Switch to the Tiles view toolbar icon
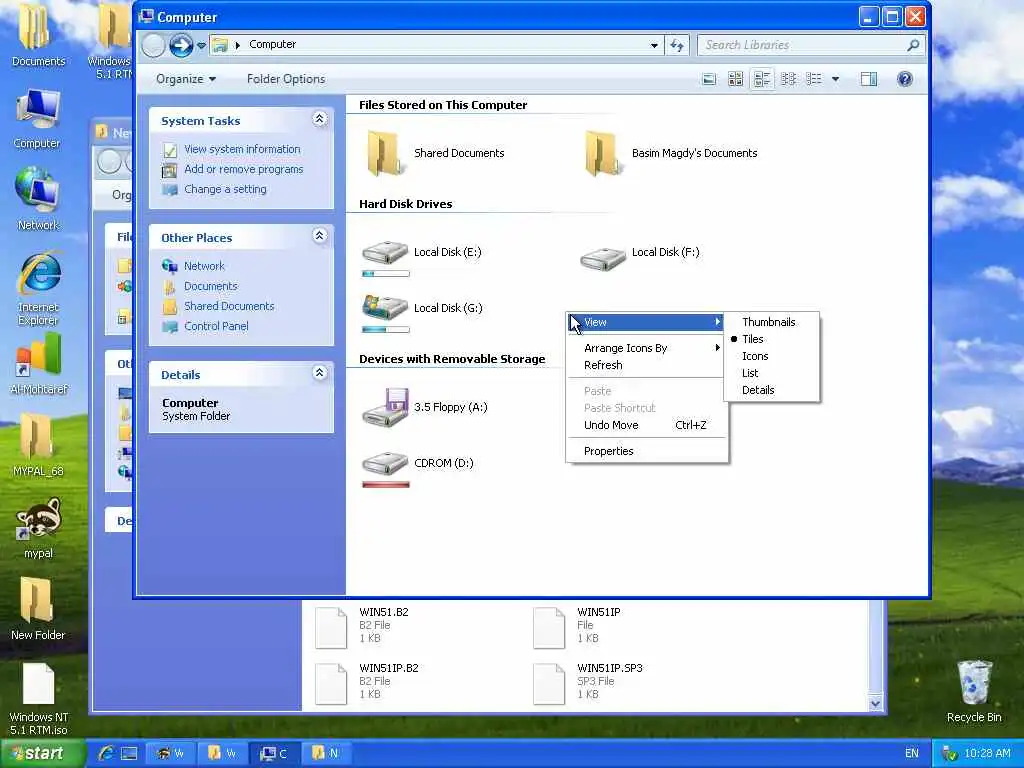The height and width of the screenshot is (768, 1024). pyautogui.click(x=761, y=79)
